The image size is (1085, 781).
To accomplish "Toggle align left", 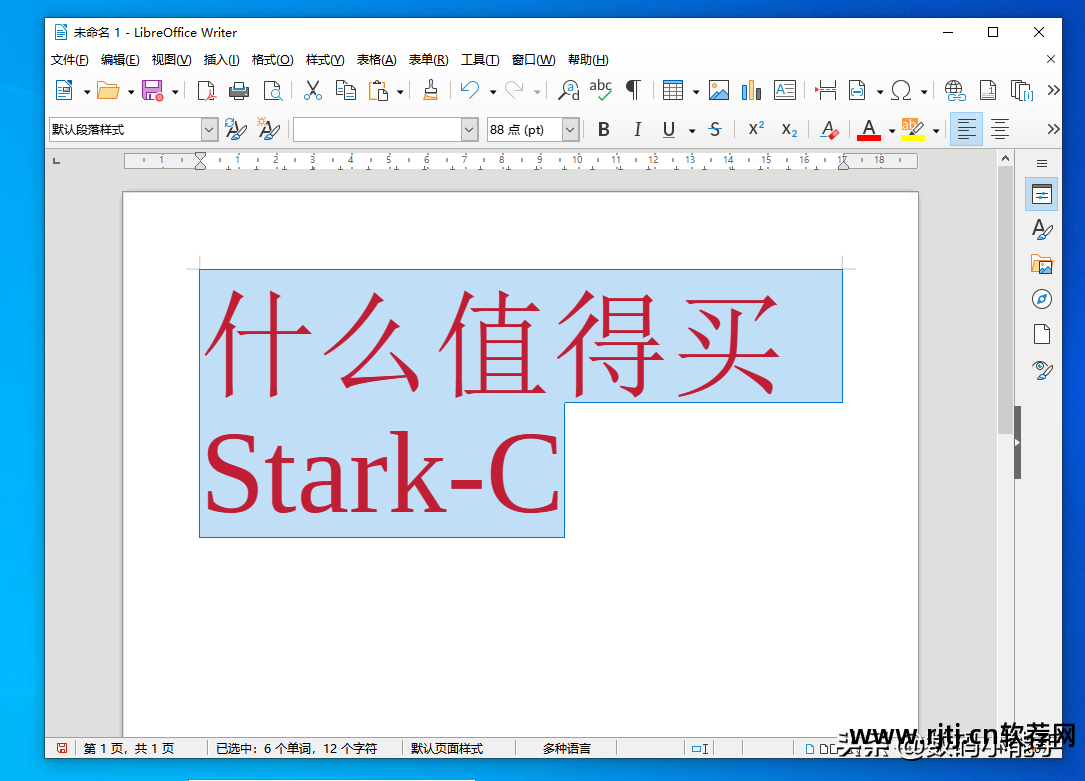I will click(x=966, y=129).
